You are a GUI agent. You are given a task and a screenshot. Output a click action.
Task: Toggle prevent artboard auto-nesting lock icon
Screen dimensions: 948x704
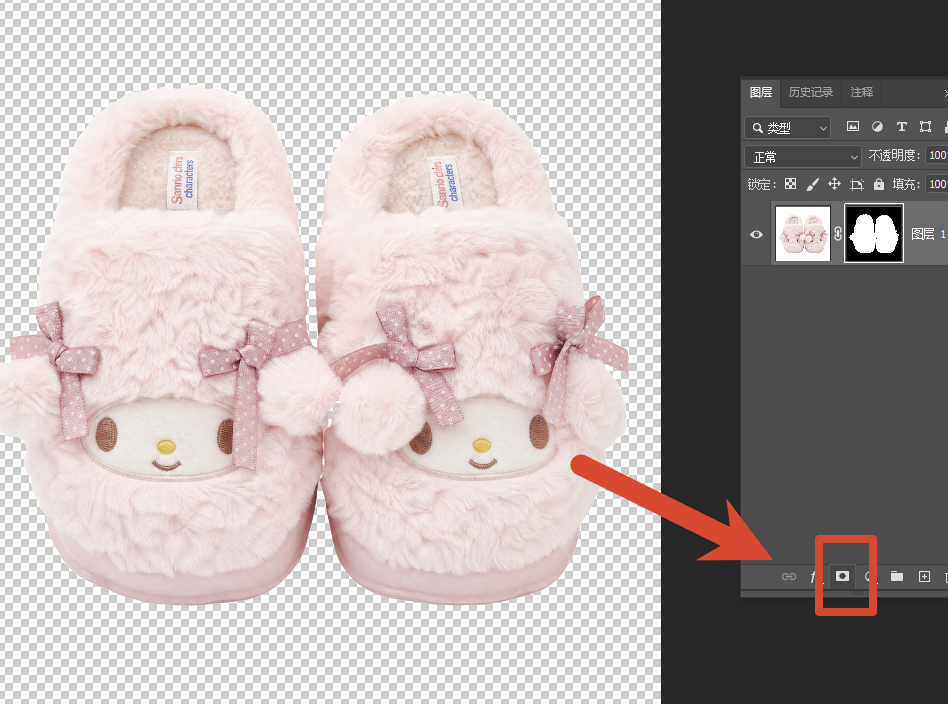click(x=857, y=184)
